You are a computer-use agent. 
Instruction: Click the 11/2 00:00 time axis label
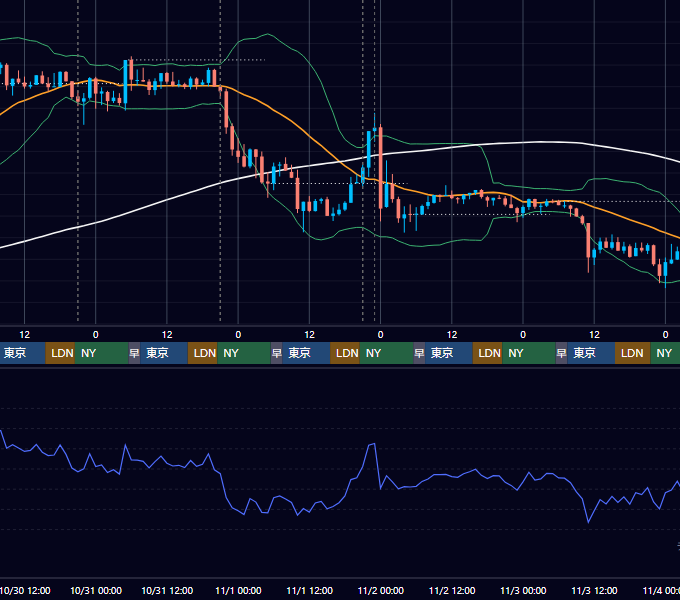click(380, 590)
